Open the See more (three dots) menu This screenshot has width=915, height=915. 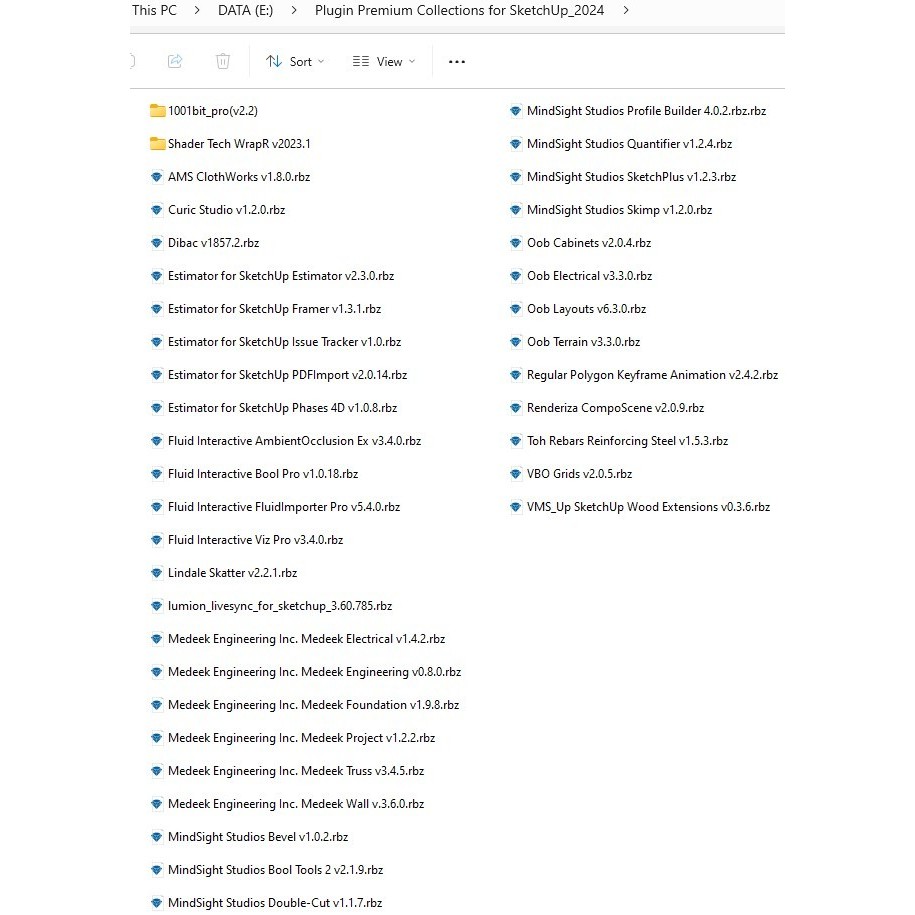coord(457,62)
